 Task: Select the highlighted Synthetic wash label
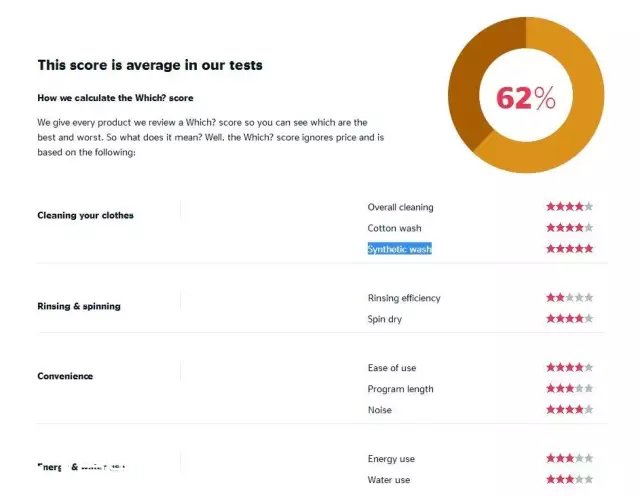click(400, 249)
